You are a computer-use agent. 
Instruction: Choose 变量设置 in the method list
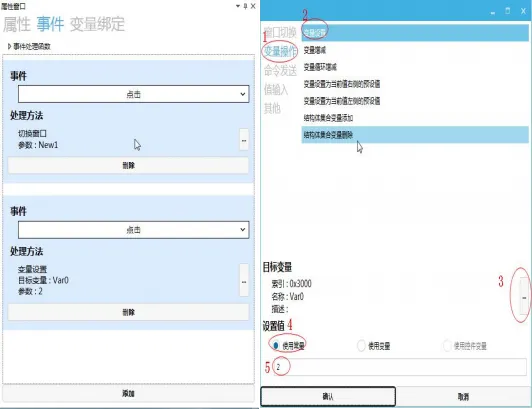pyautogui.click(x=415, y=33)
